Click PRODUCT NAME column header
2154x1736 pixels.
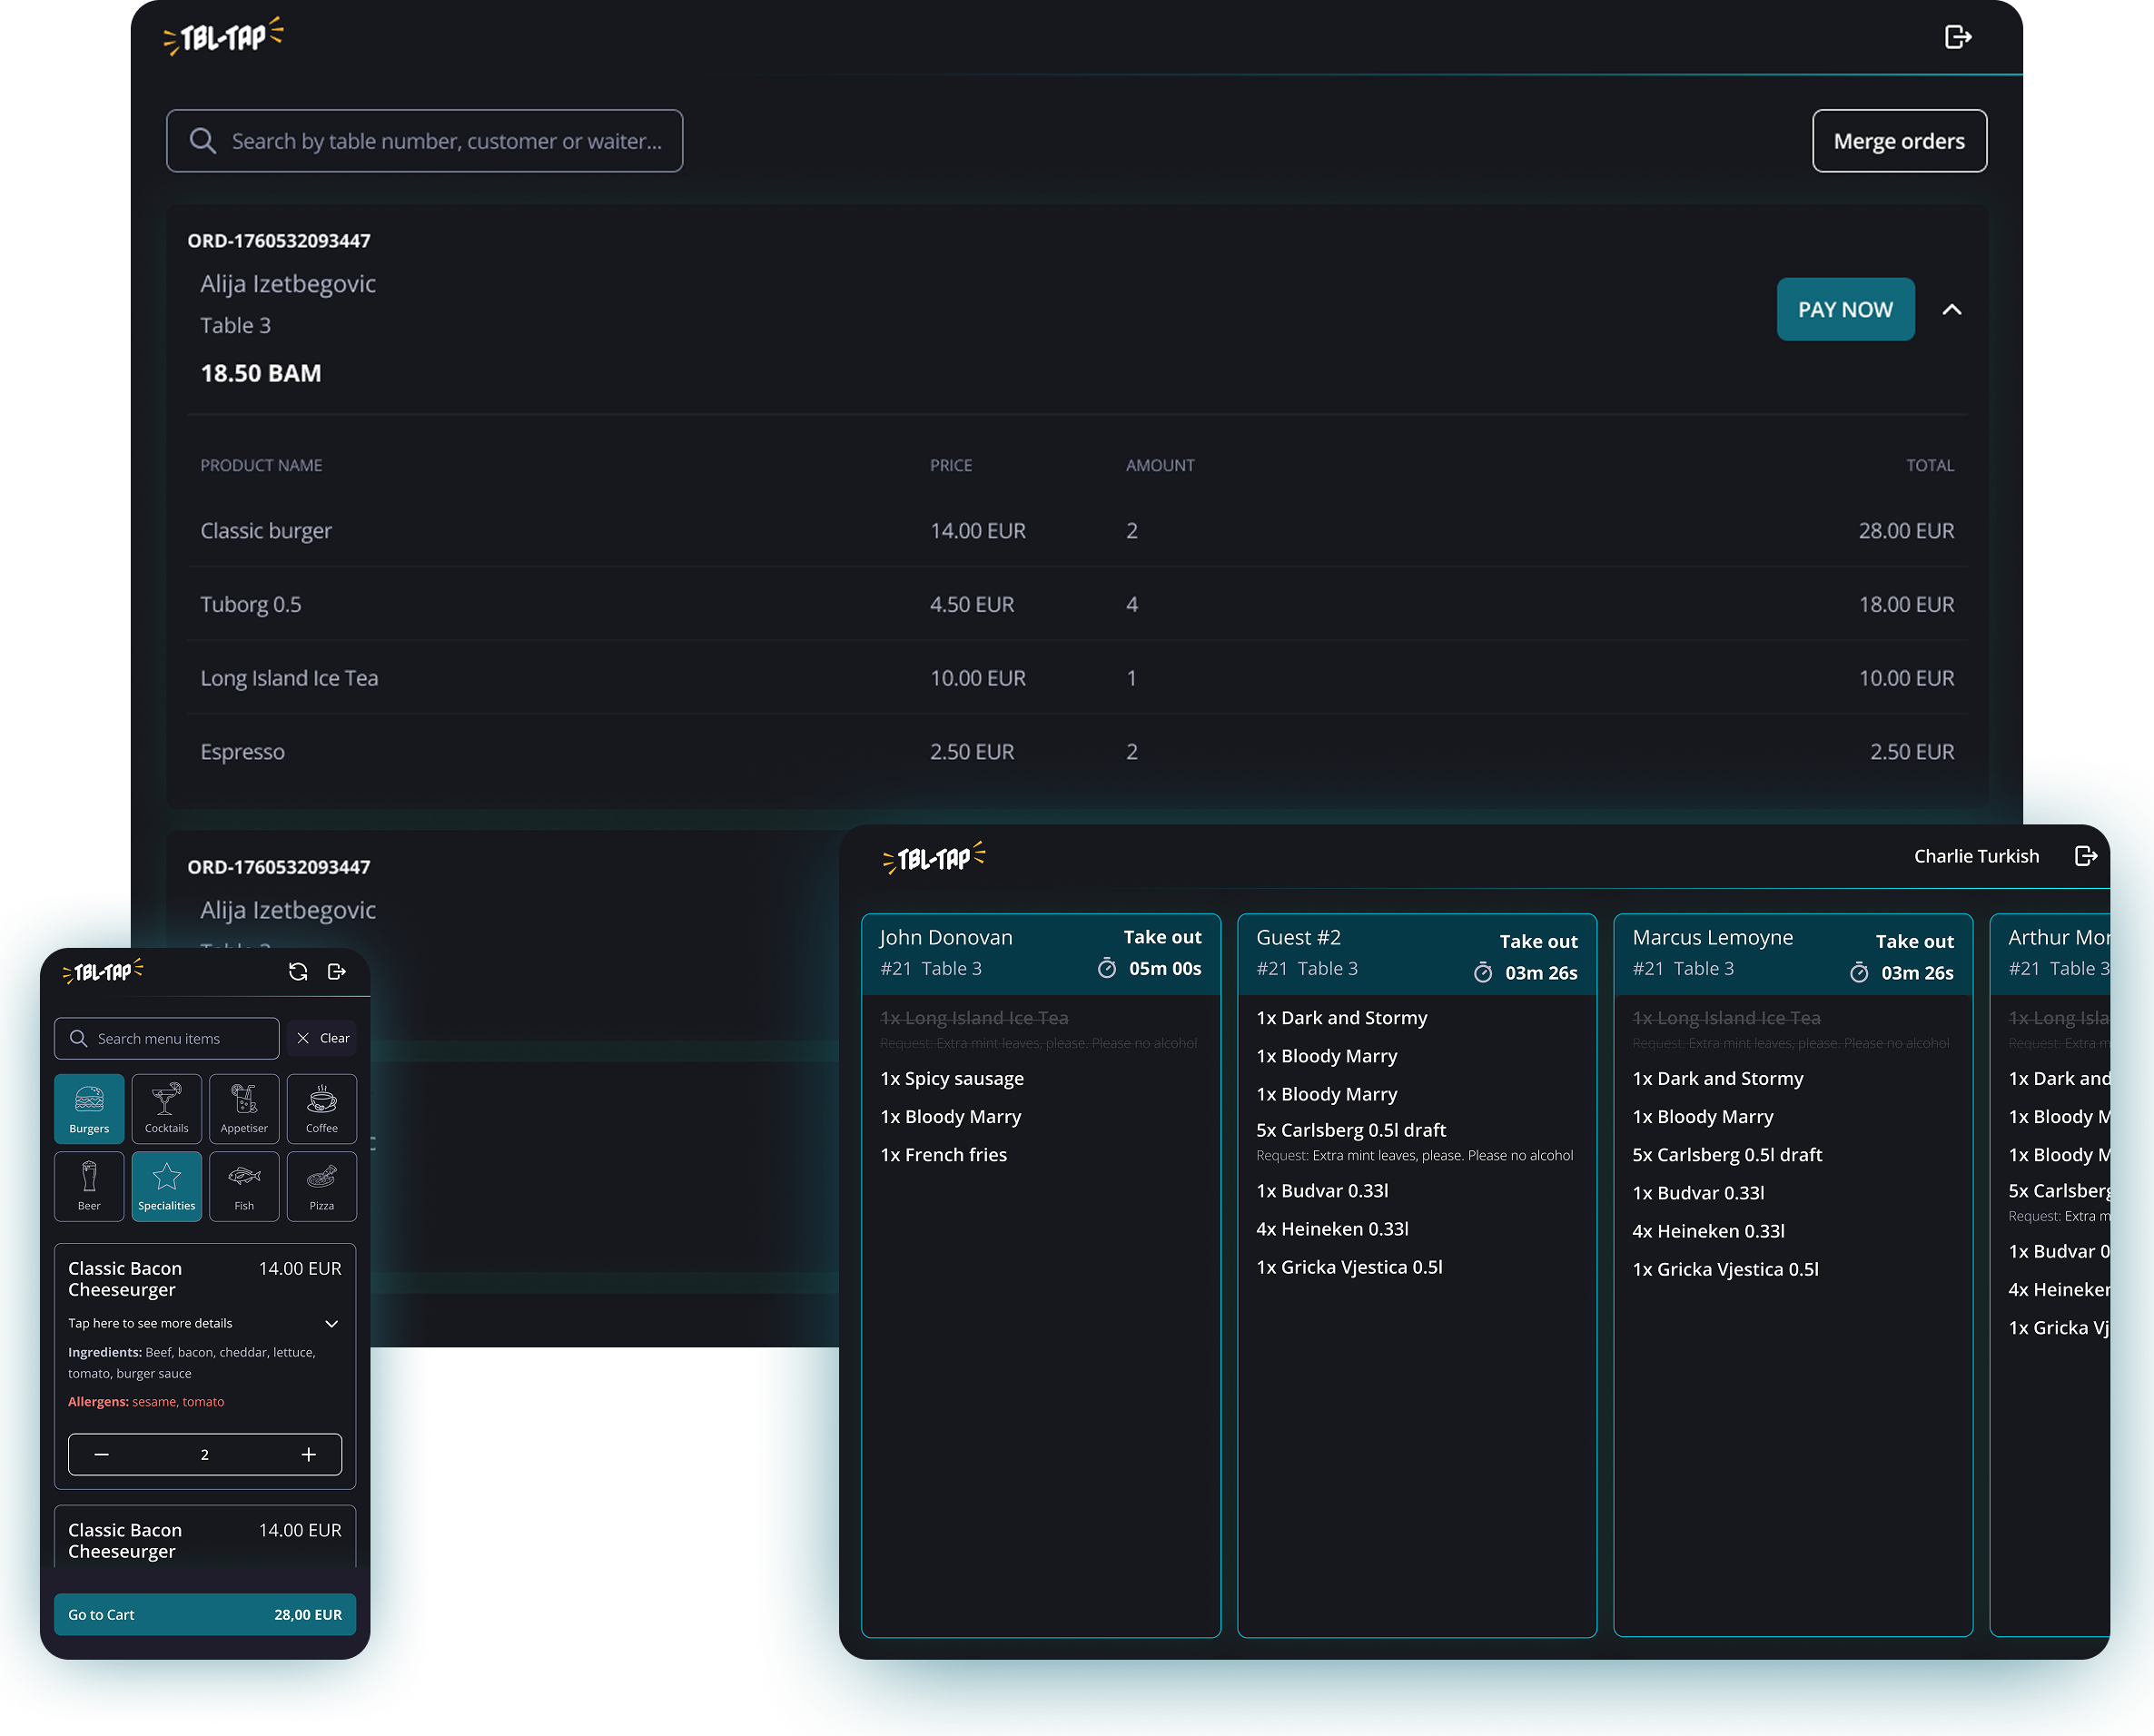pos(261,465)
